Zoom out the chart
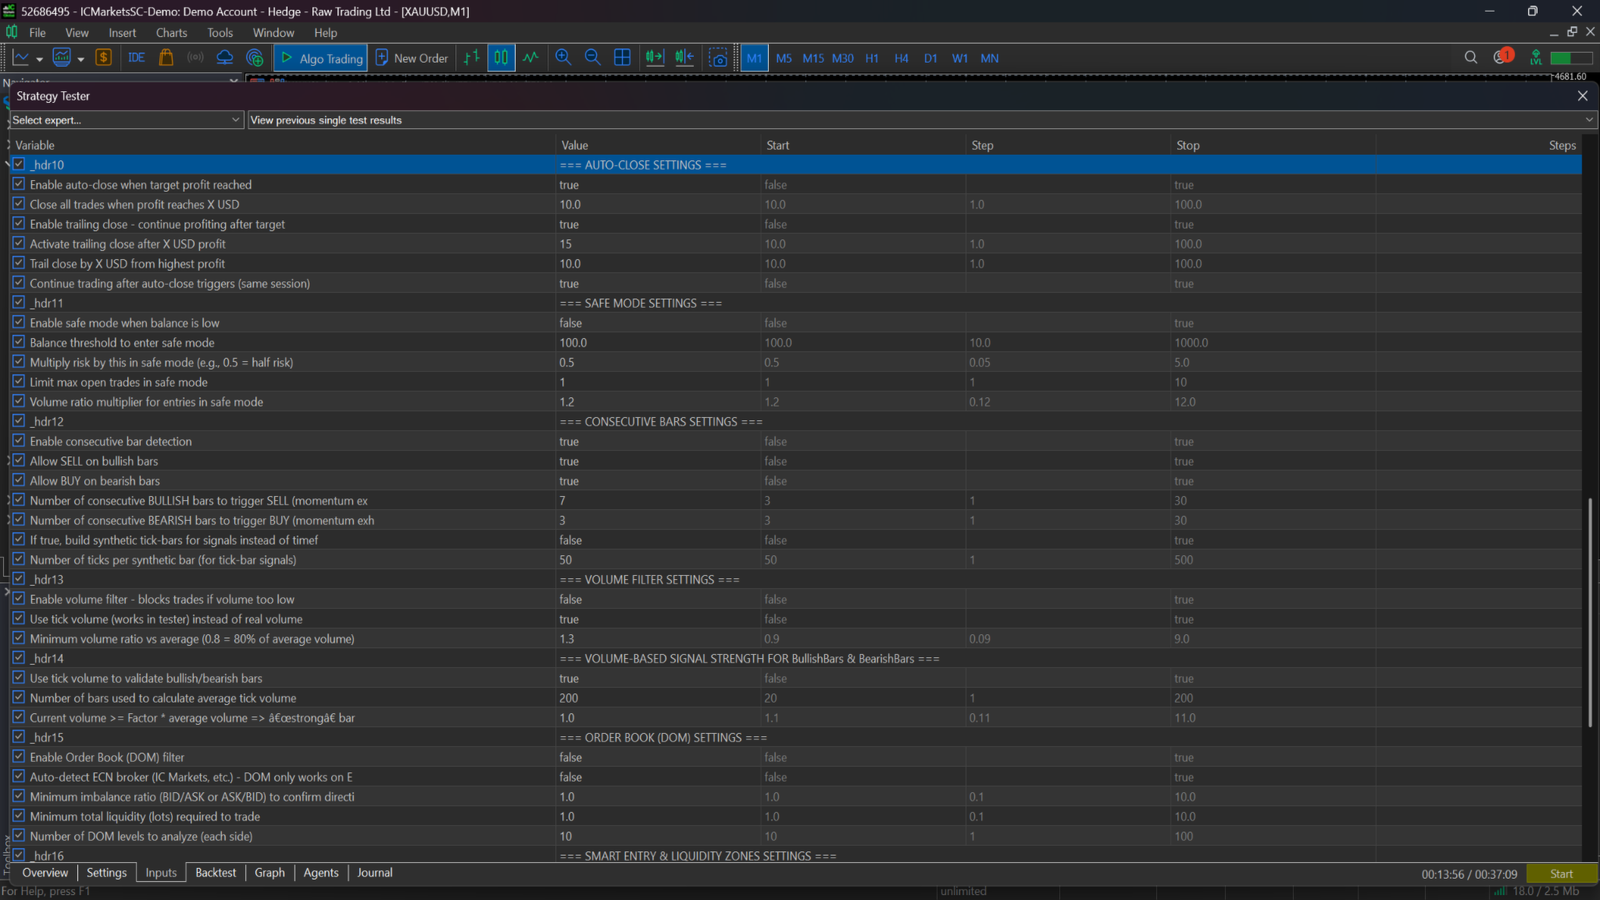The height and width of the screenshot is (900, 1600). [592, 58]
